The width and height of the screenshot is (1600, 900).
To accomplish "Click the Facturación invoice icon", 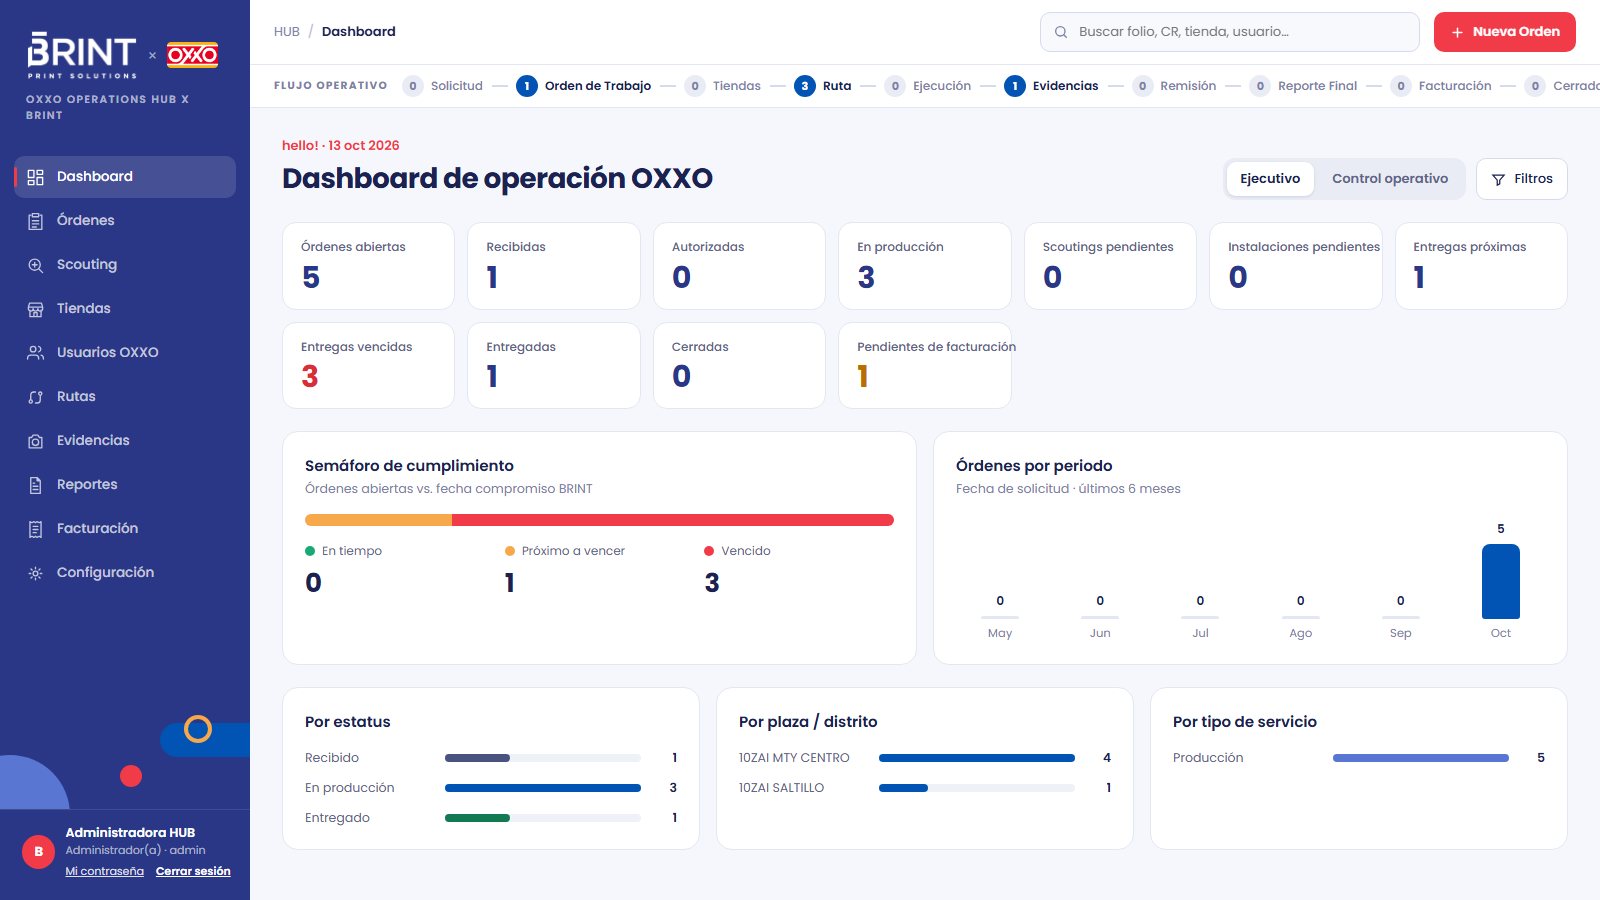I will click(x=35, y=529).
